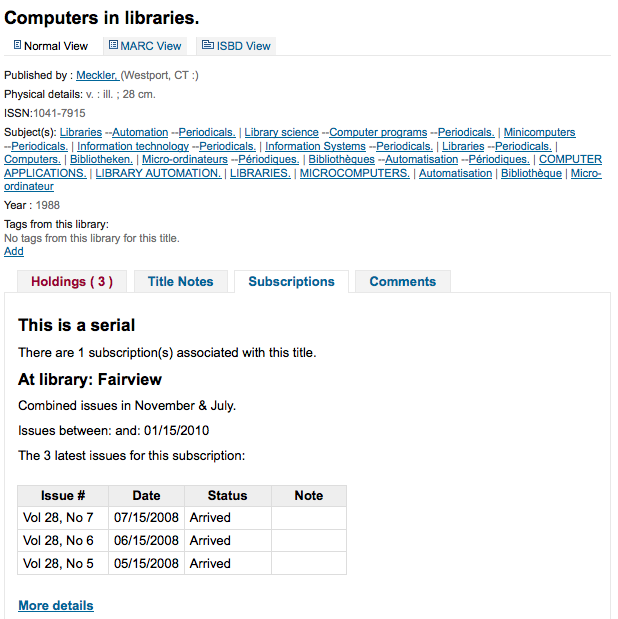Switch to the Title Notes tab
The image size is (618, 619).
point(181,281)
